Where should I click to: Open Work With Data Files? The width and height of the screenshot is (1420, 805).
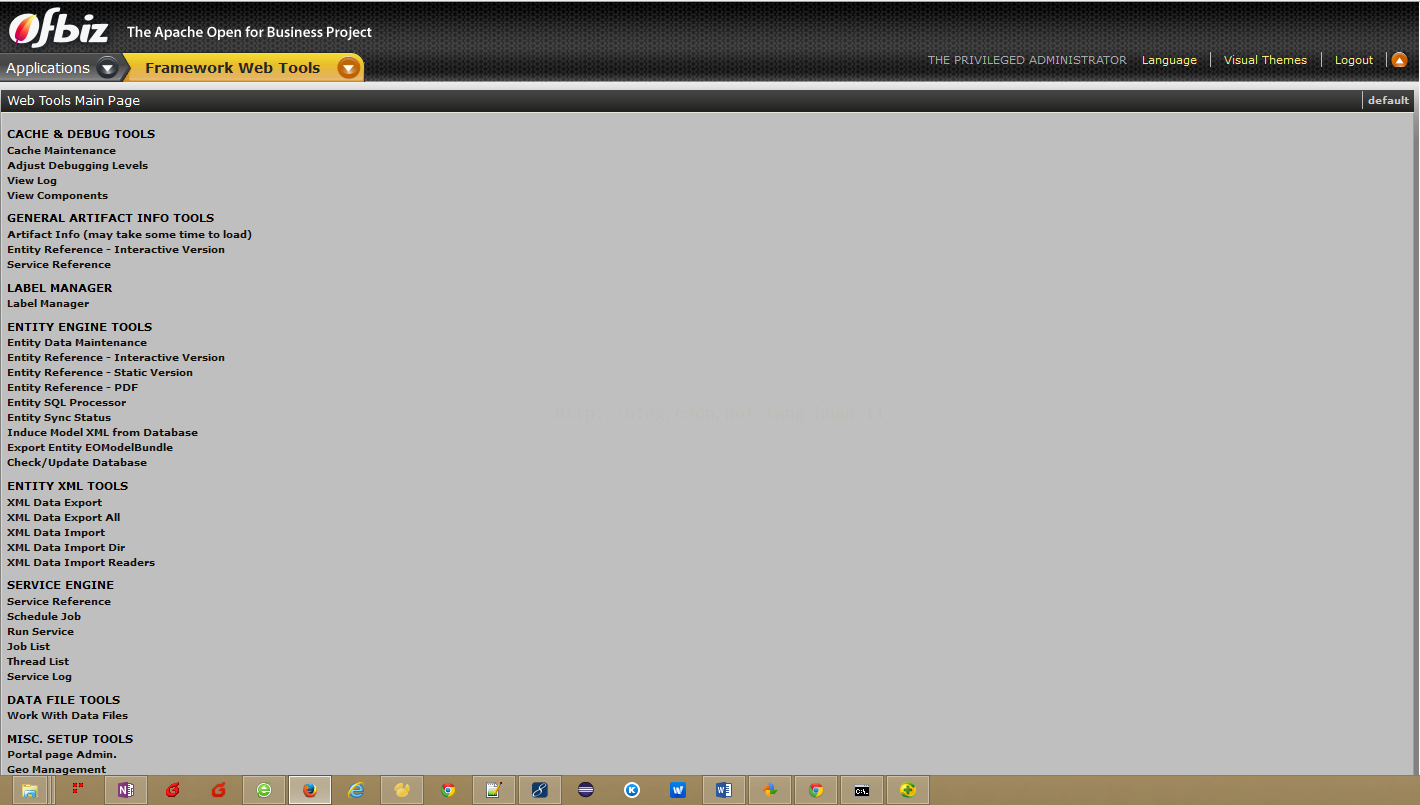tap(67, 716)
